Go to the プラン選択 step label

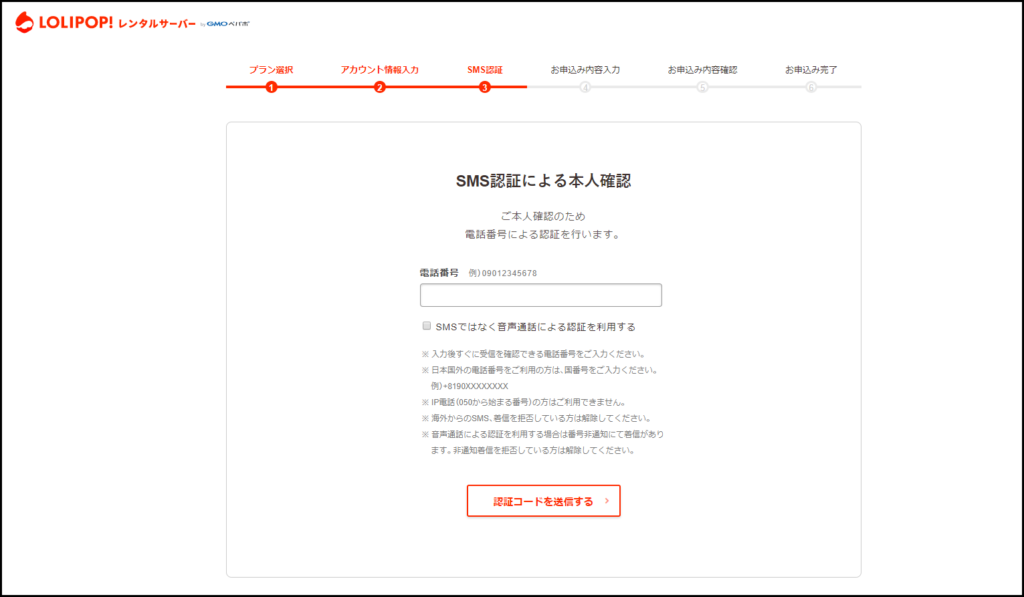(x=271, y=70)
